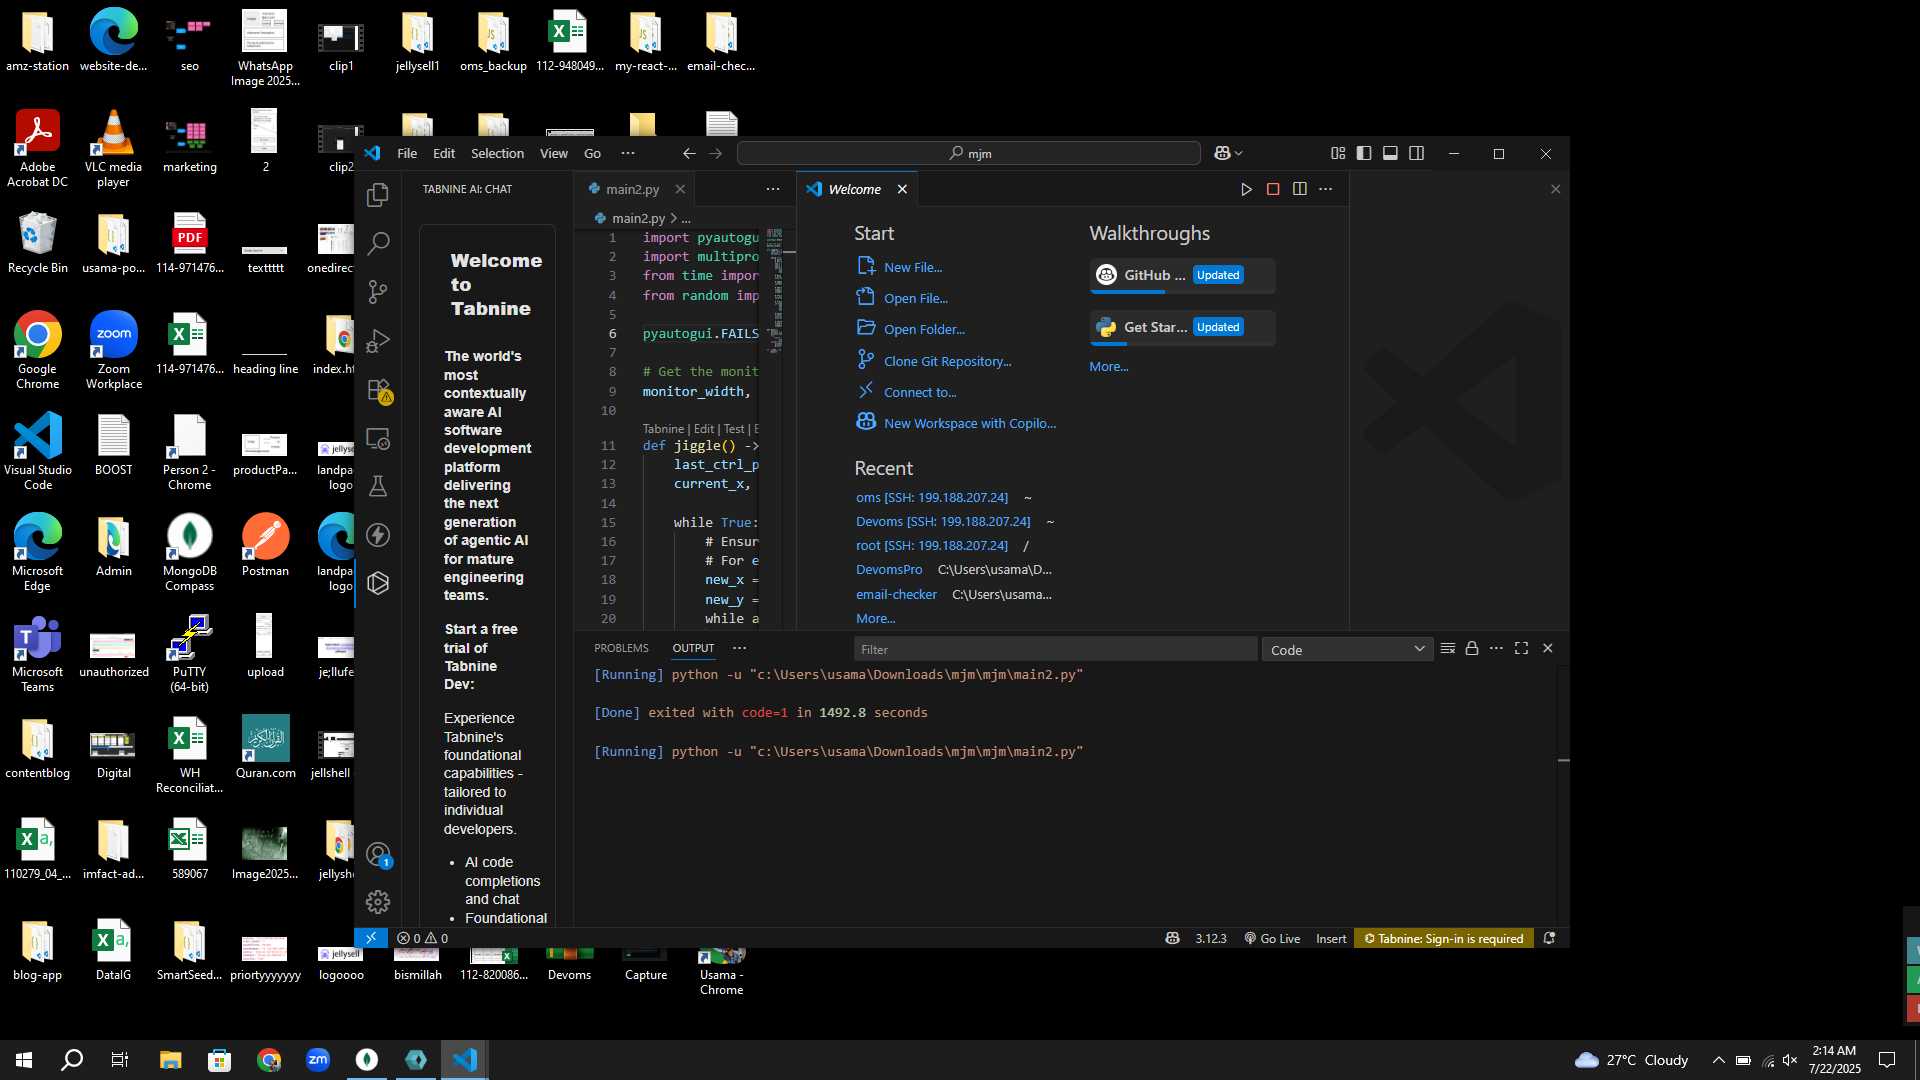Clear the output panel
Screen dimensions: 1920x1080
1447,648
